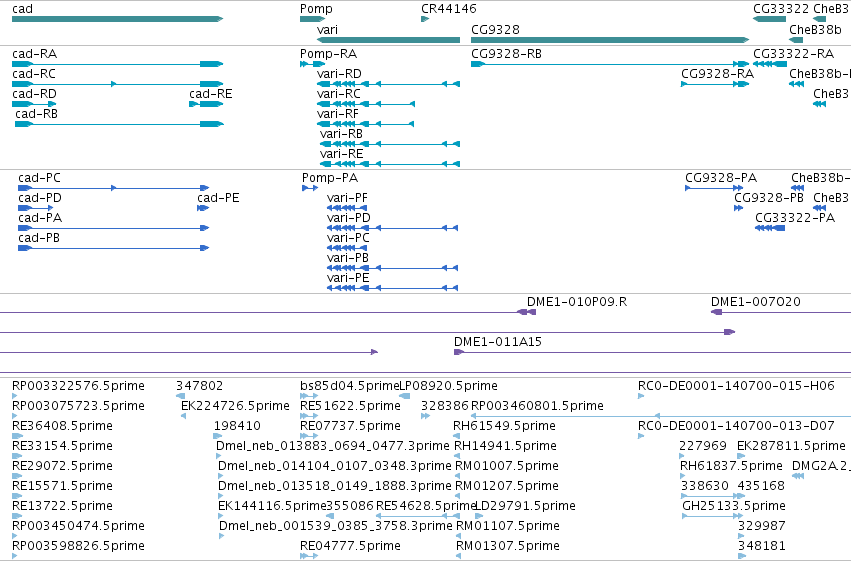Select the CG9328-PA protein label

click(x=721, y=178)
